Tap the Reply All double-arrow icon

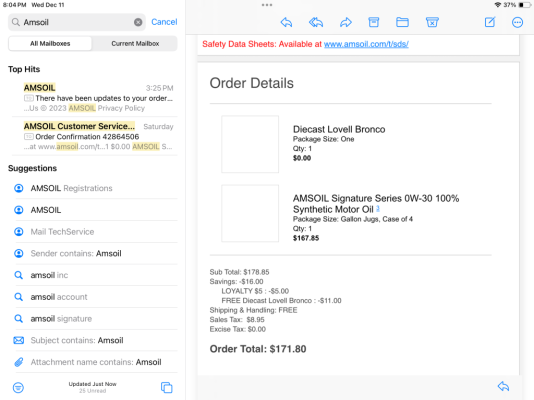click(316, 22)
